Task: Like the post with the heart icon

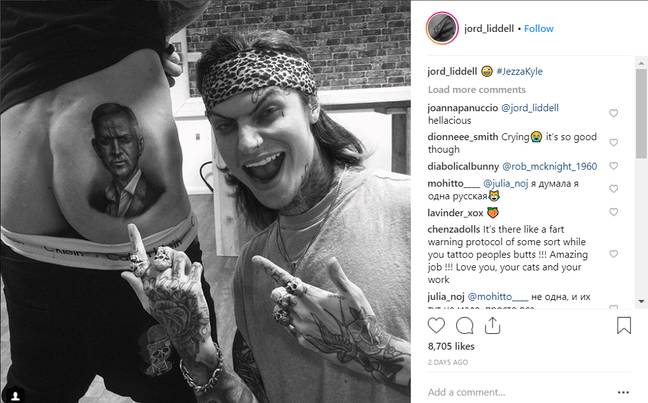Action: [x=436, y=325]
